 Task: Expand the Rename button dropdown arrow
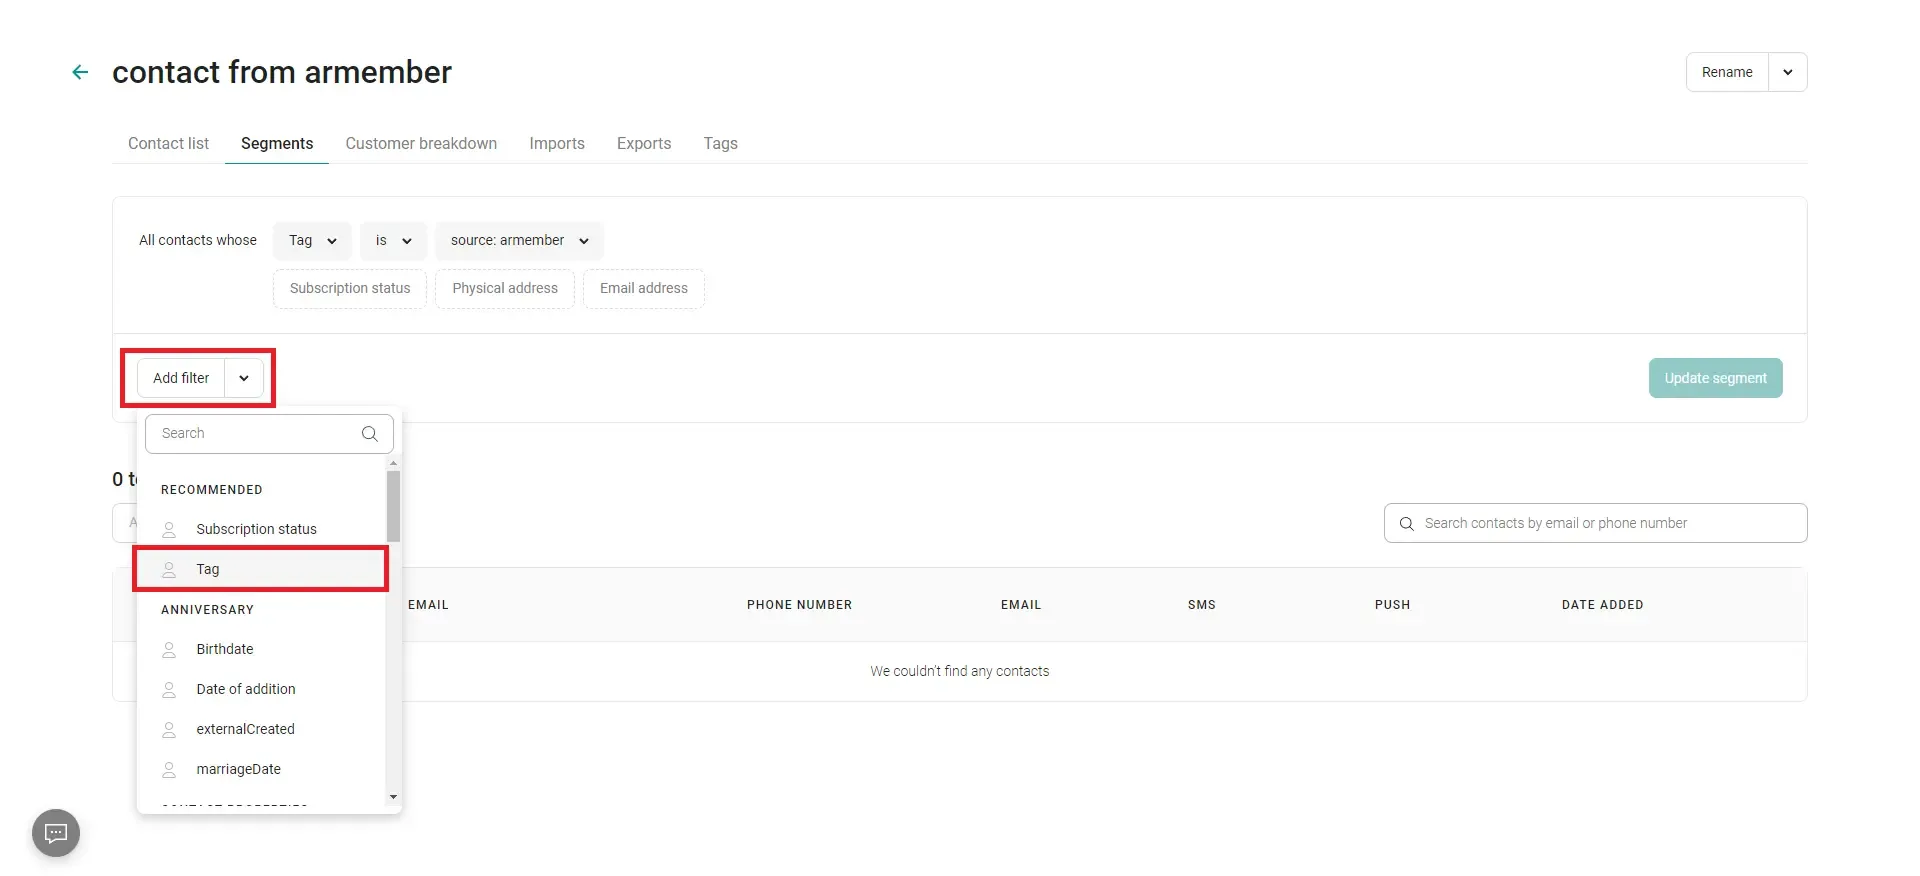1788,72
